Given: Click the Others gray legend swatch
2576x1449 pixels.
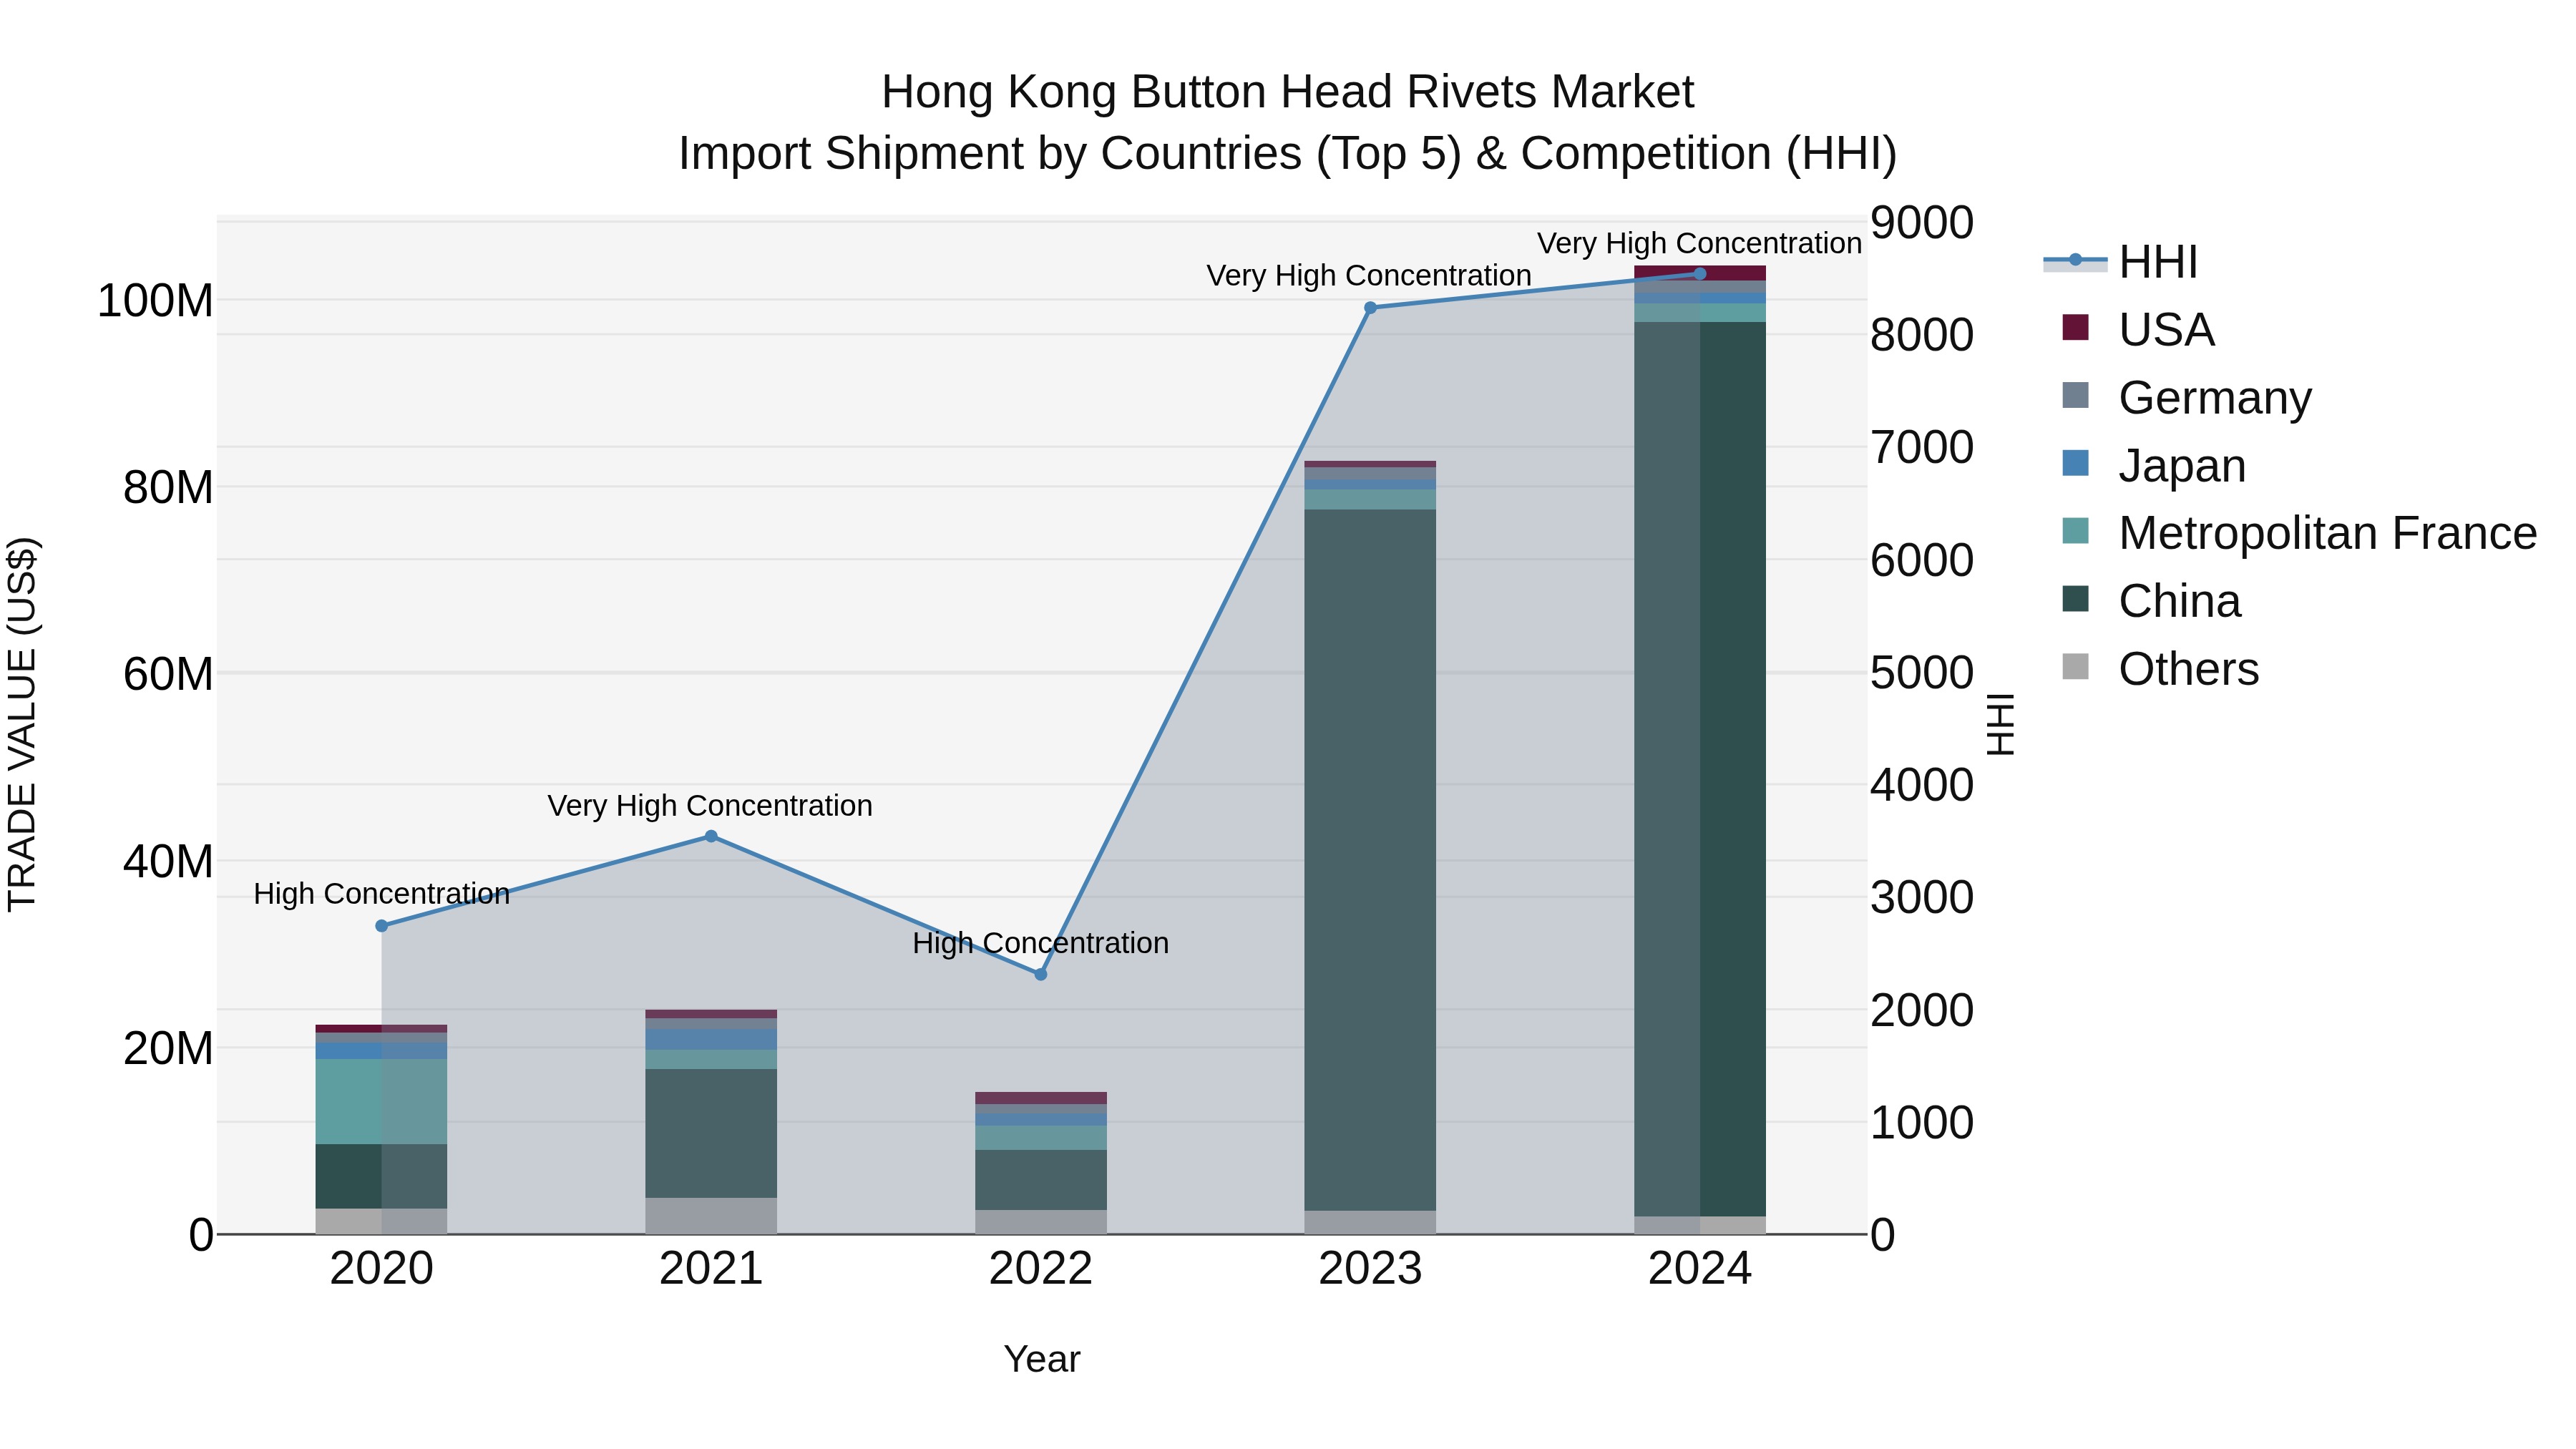Looking at the screenshot, I should tap(2075, 667).
